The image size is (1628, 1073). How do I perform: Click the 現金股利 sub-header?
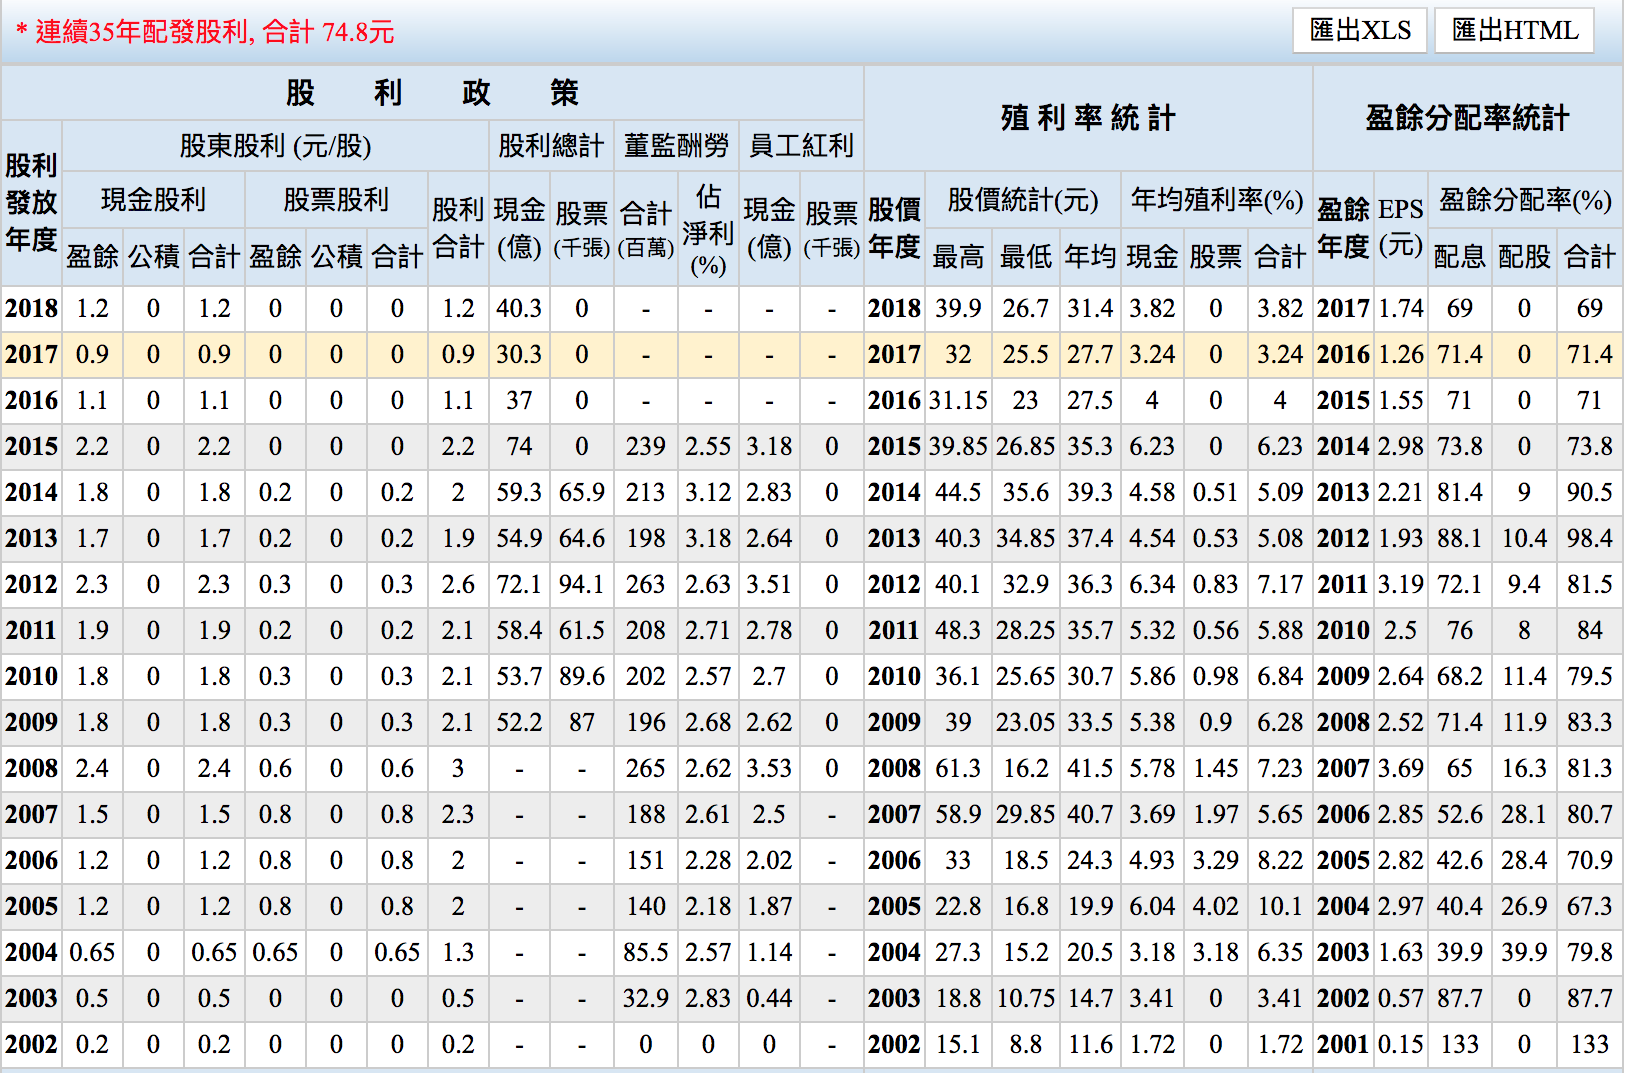point(153,200)
